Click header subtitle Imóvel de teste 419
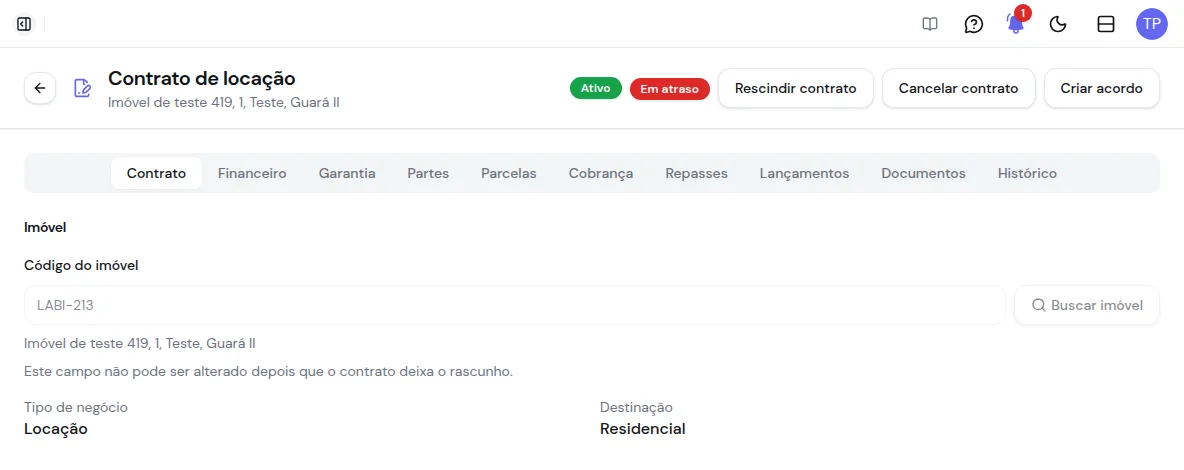 224,102
